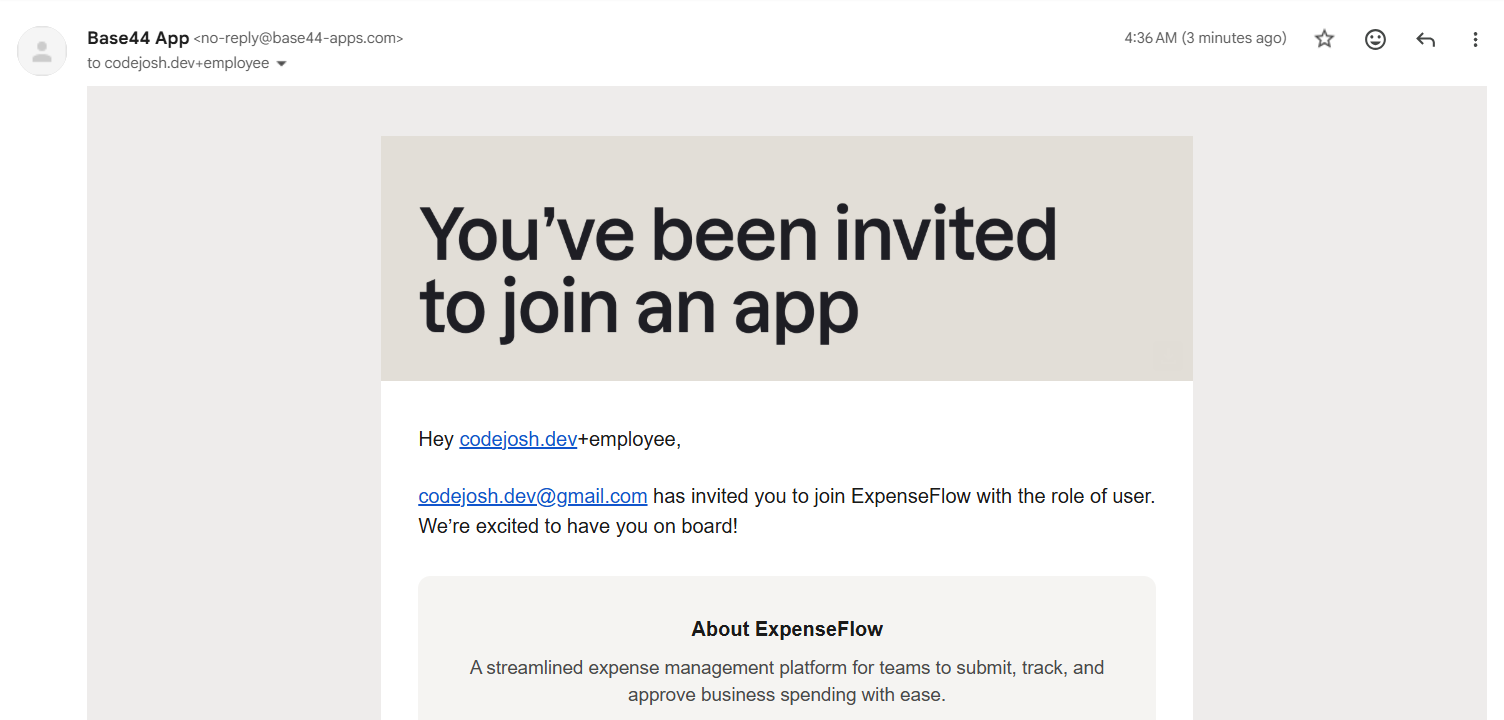
Task: Expand recipient details arrow beside codejosh.dev+employee
Action: [281, 63]
